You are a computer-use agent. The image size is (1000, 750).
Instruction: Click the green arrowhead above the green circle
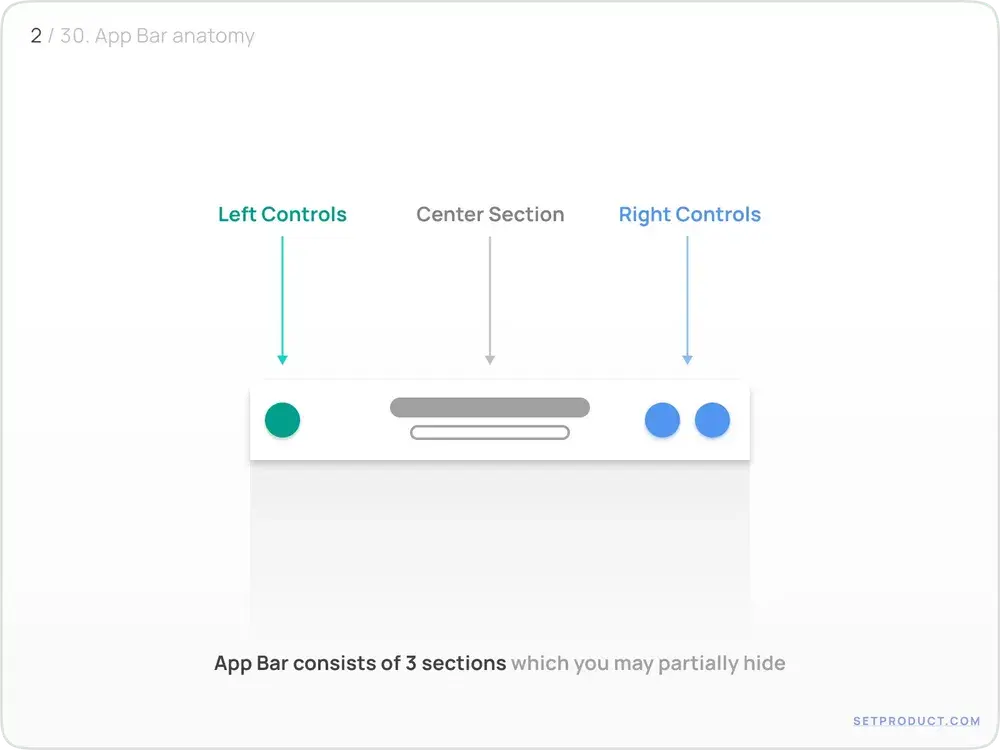pyautogui.click(x=282, y=359)
